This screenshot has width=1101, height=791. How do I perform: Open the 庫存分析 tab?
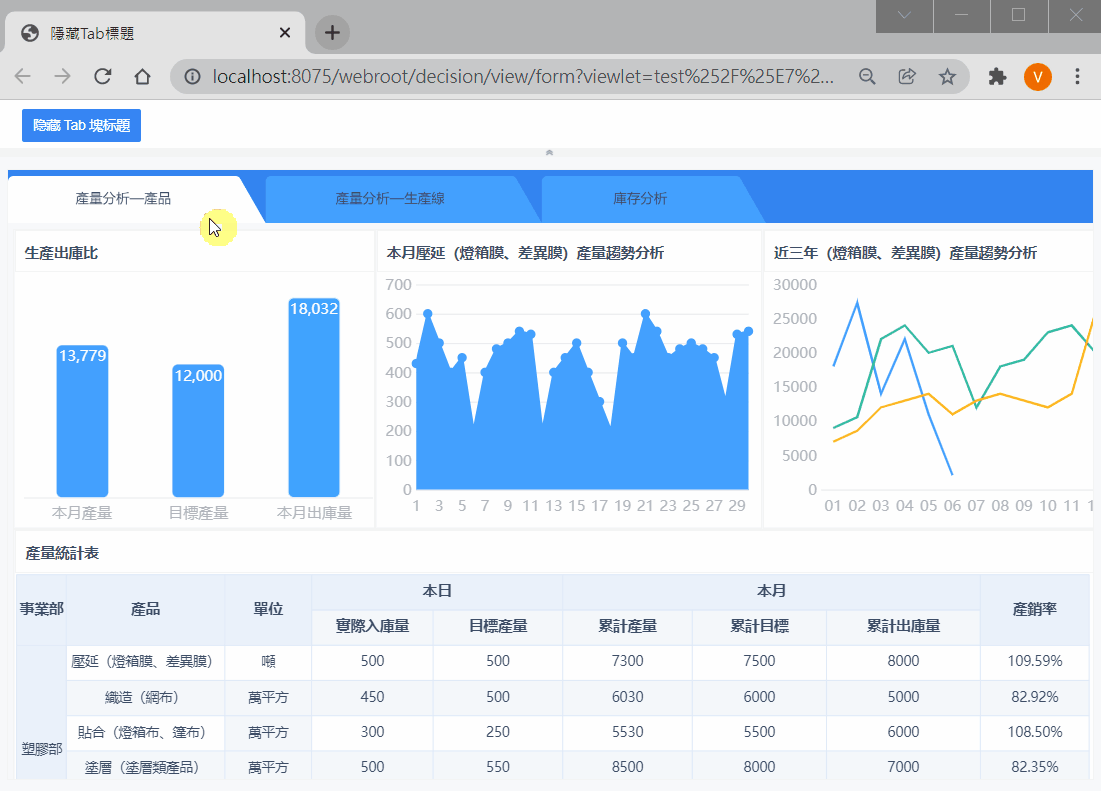click(x=642, y=197)
